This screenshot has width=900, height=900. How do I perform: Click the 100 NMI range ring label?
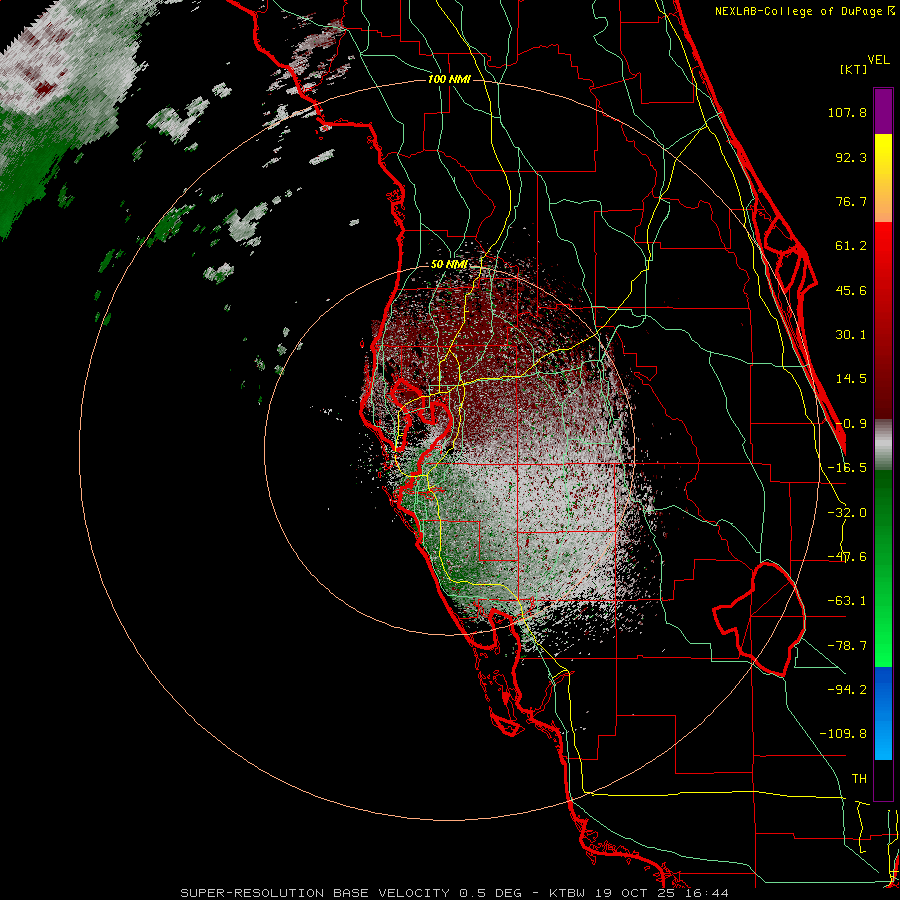point(449,79)
